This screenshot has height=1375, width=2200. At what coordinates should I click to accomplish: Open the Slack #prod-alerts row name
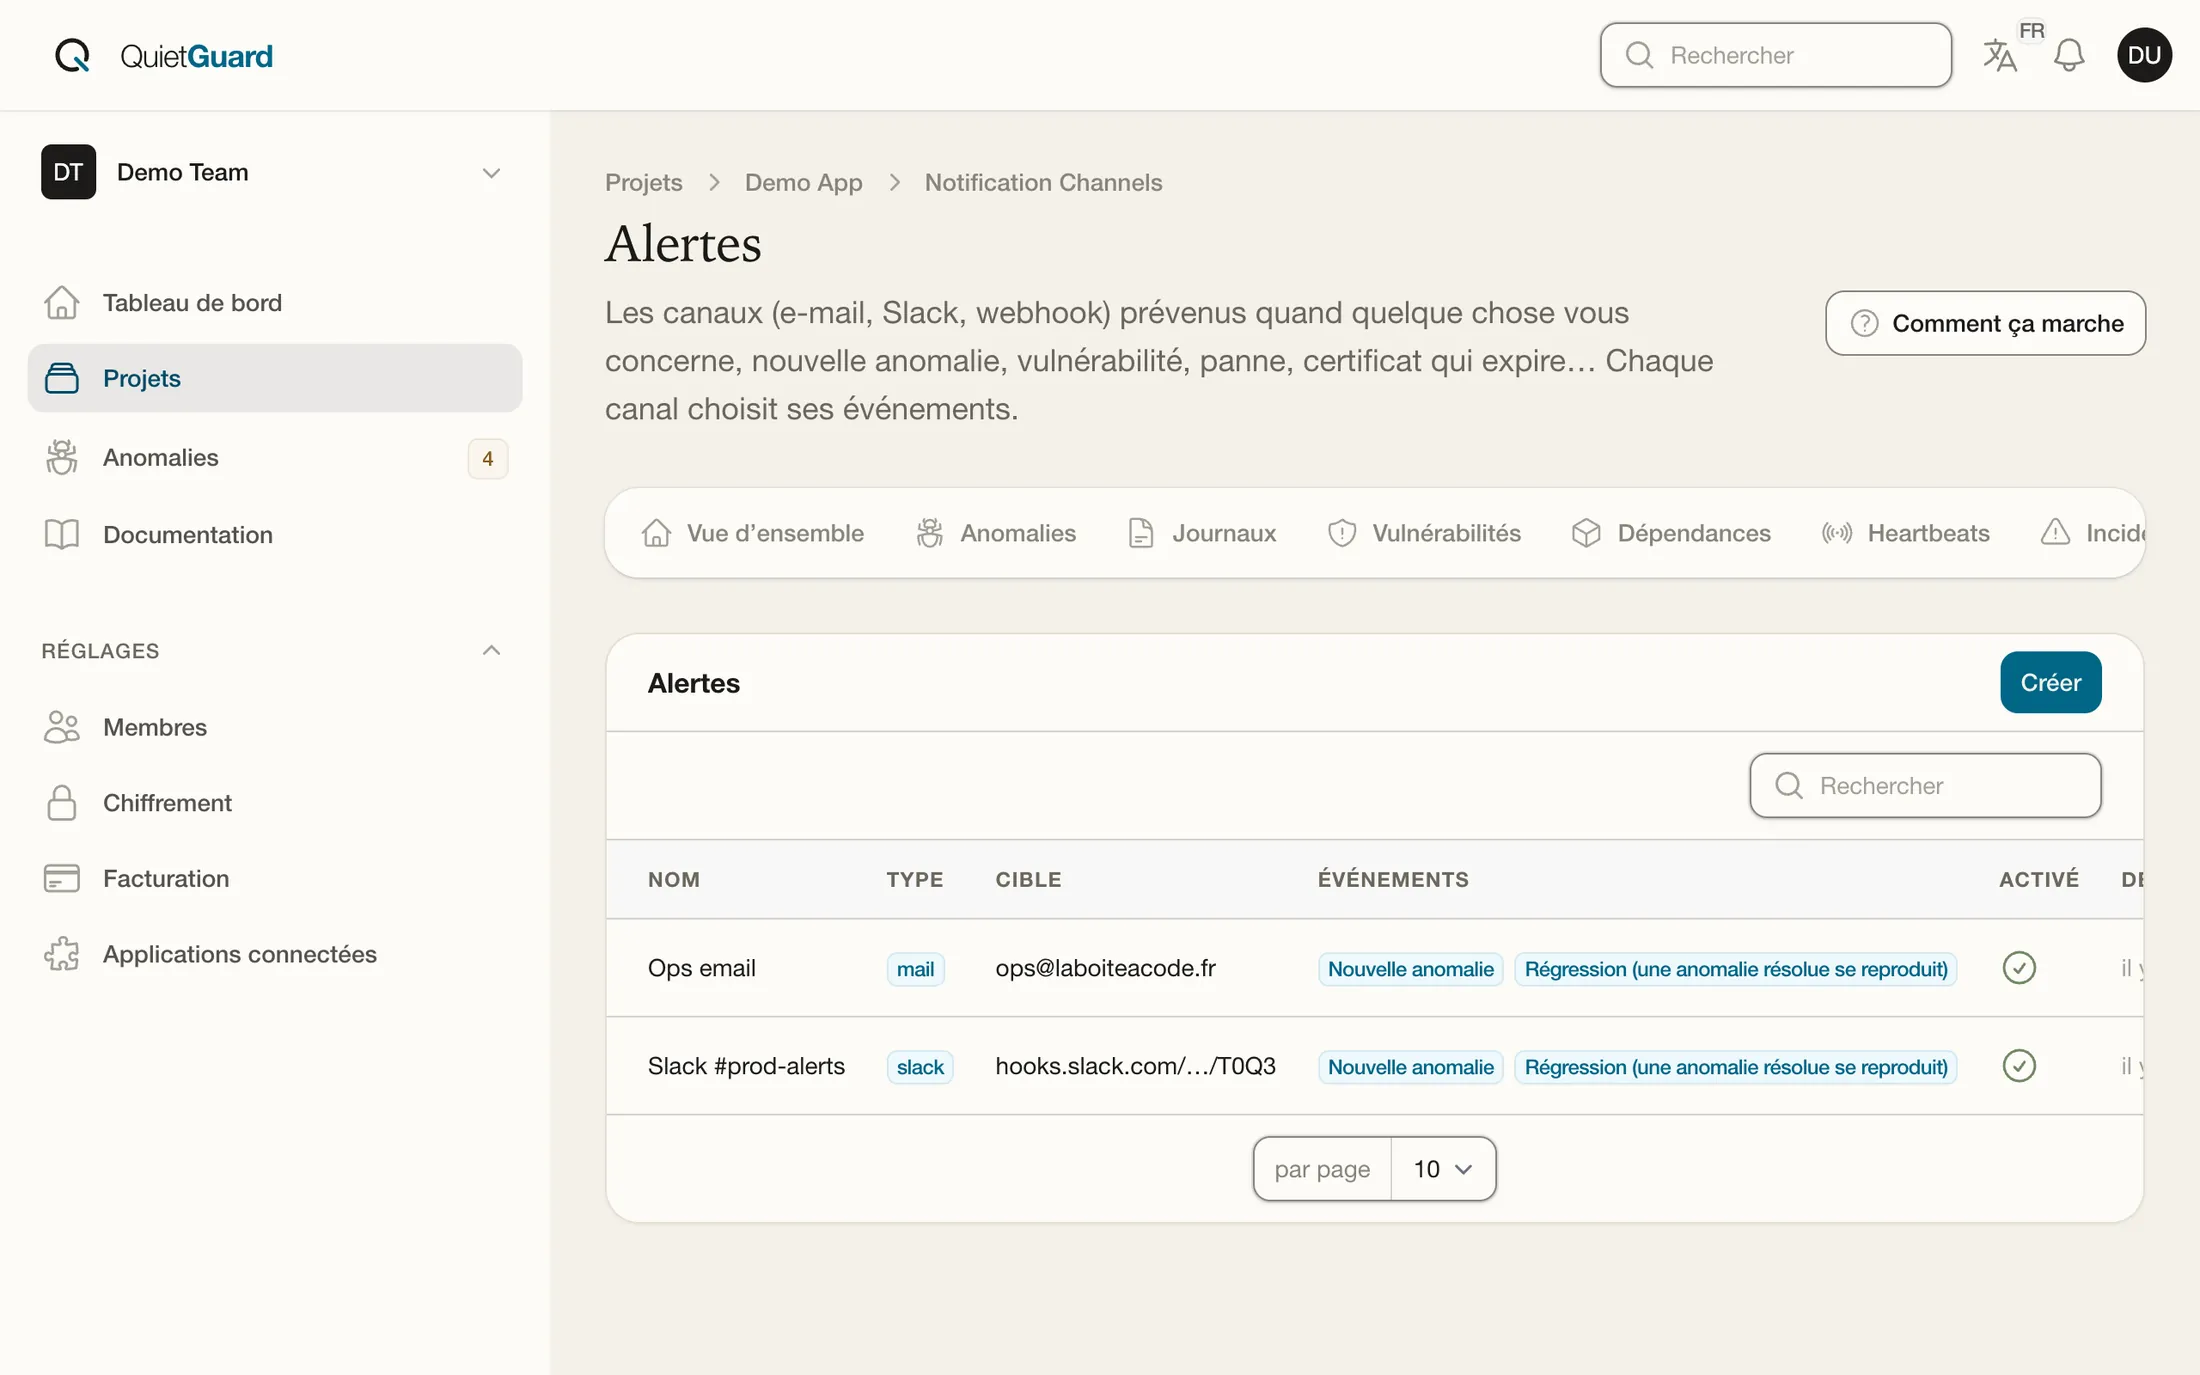pos(746,1066)
